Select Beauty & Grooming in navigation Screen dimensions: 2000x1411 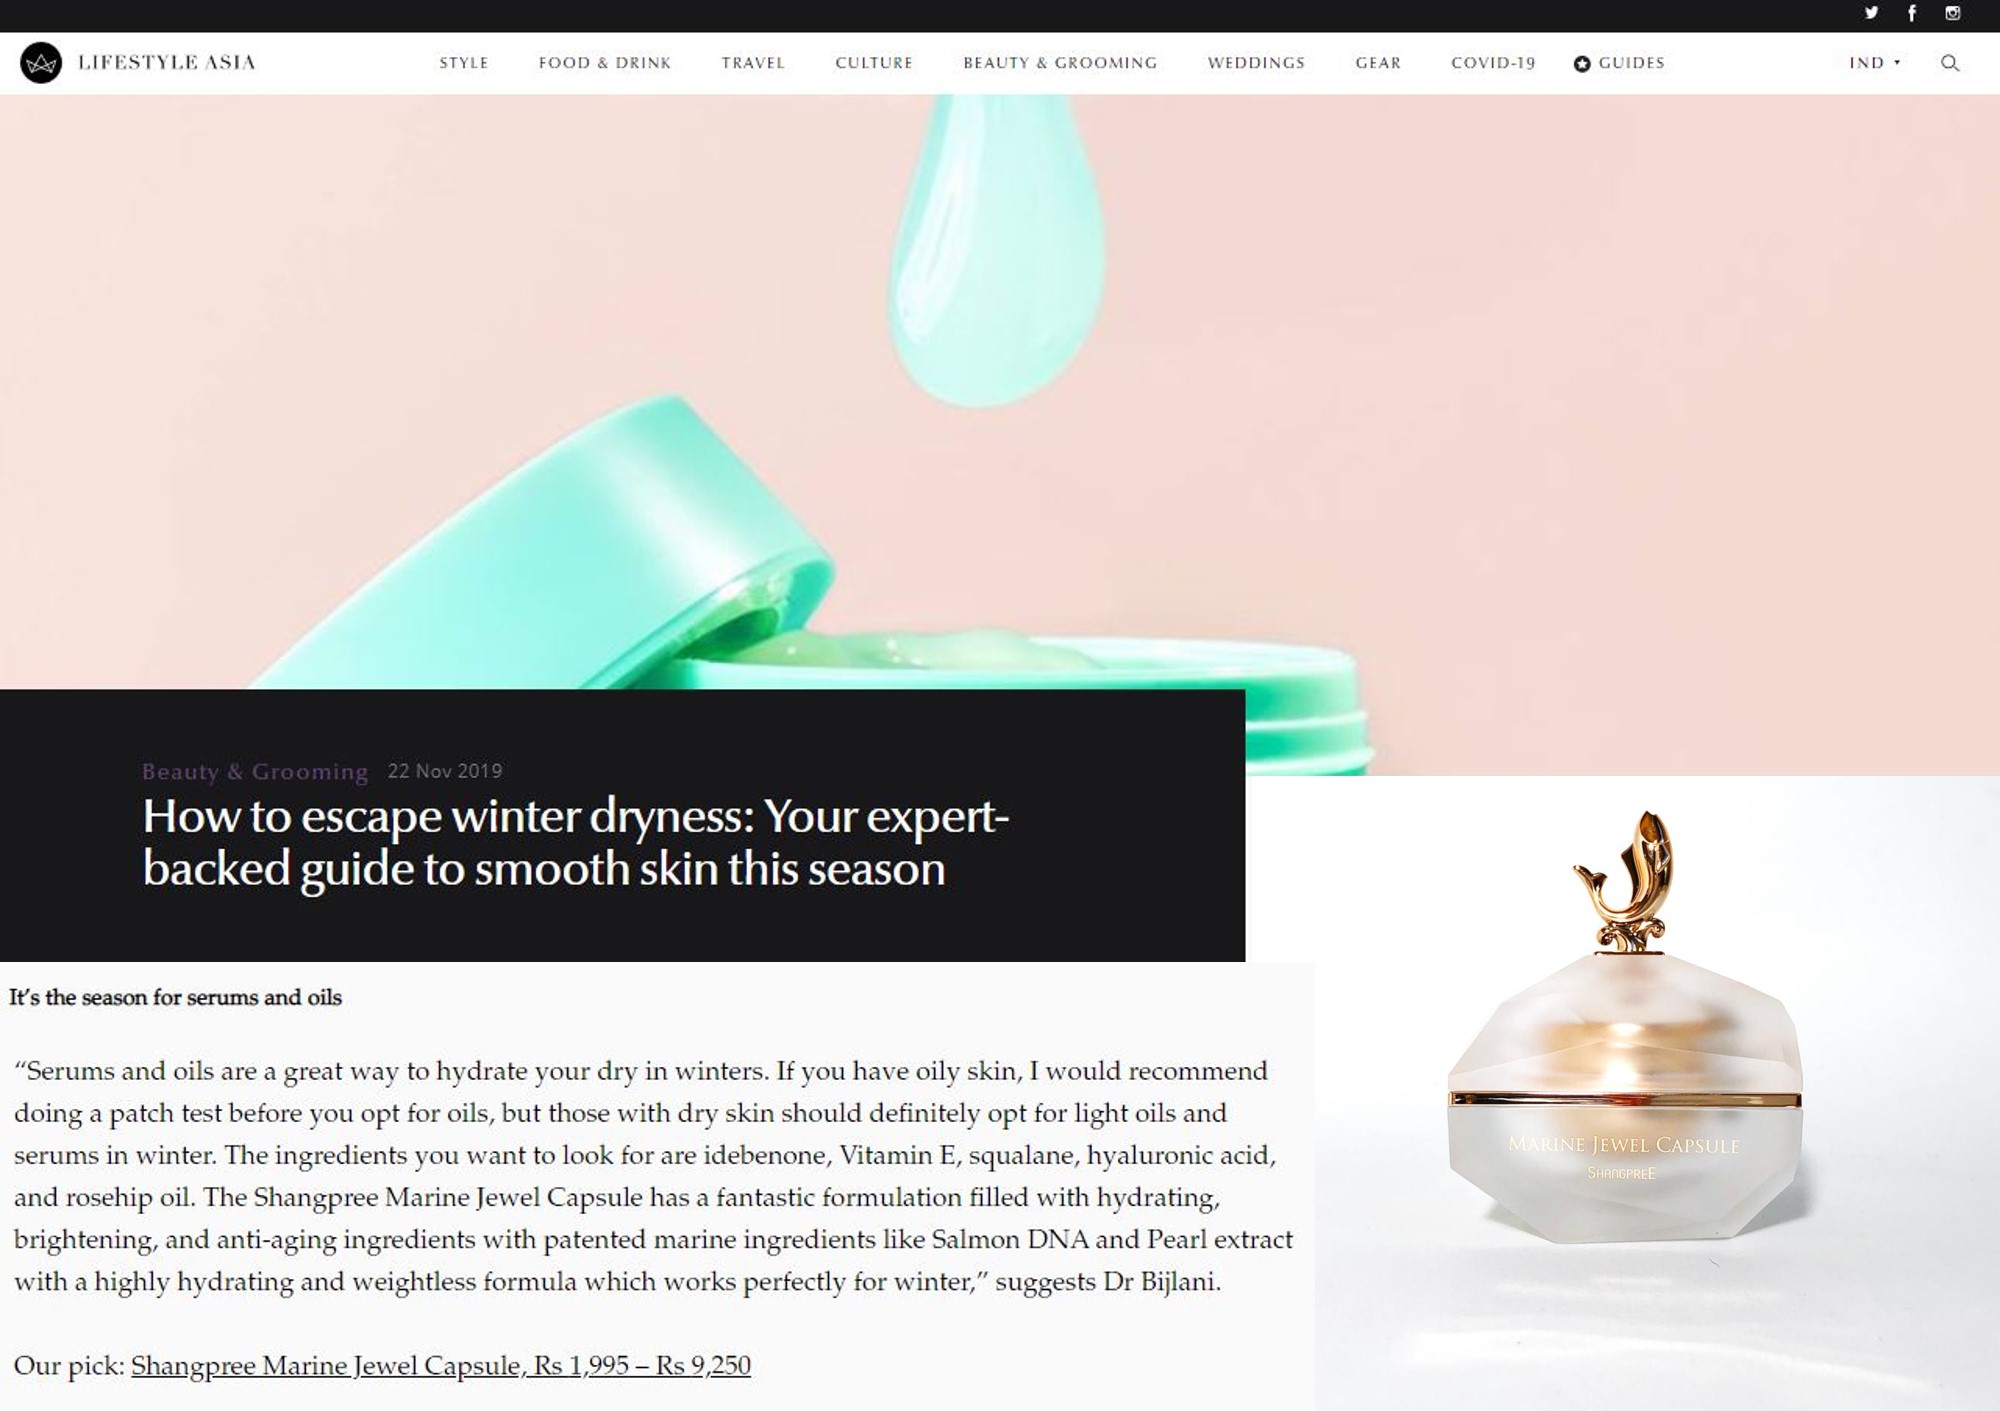1060,63
